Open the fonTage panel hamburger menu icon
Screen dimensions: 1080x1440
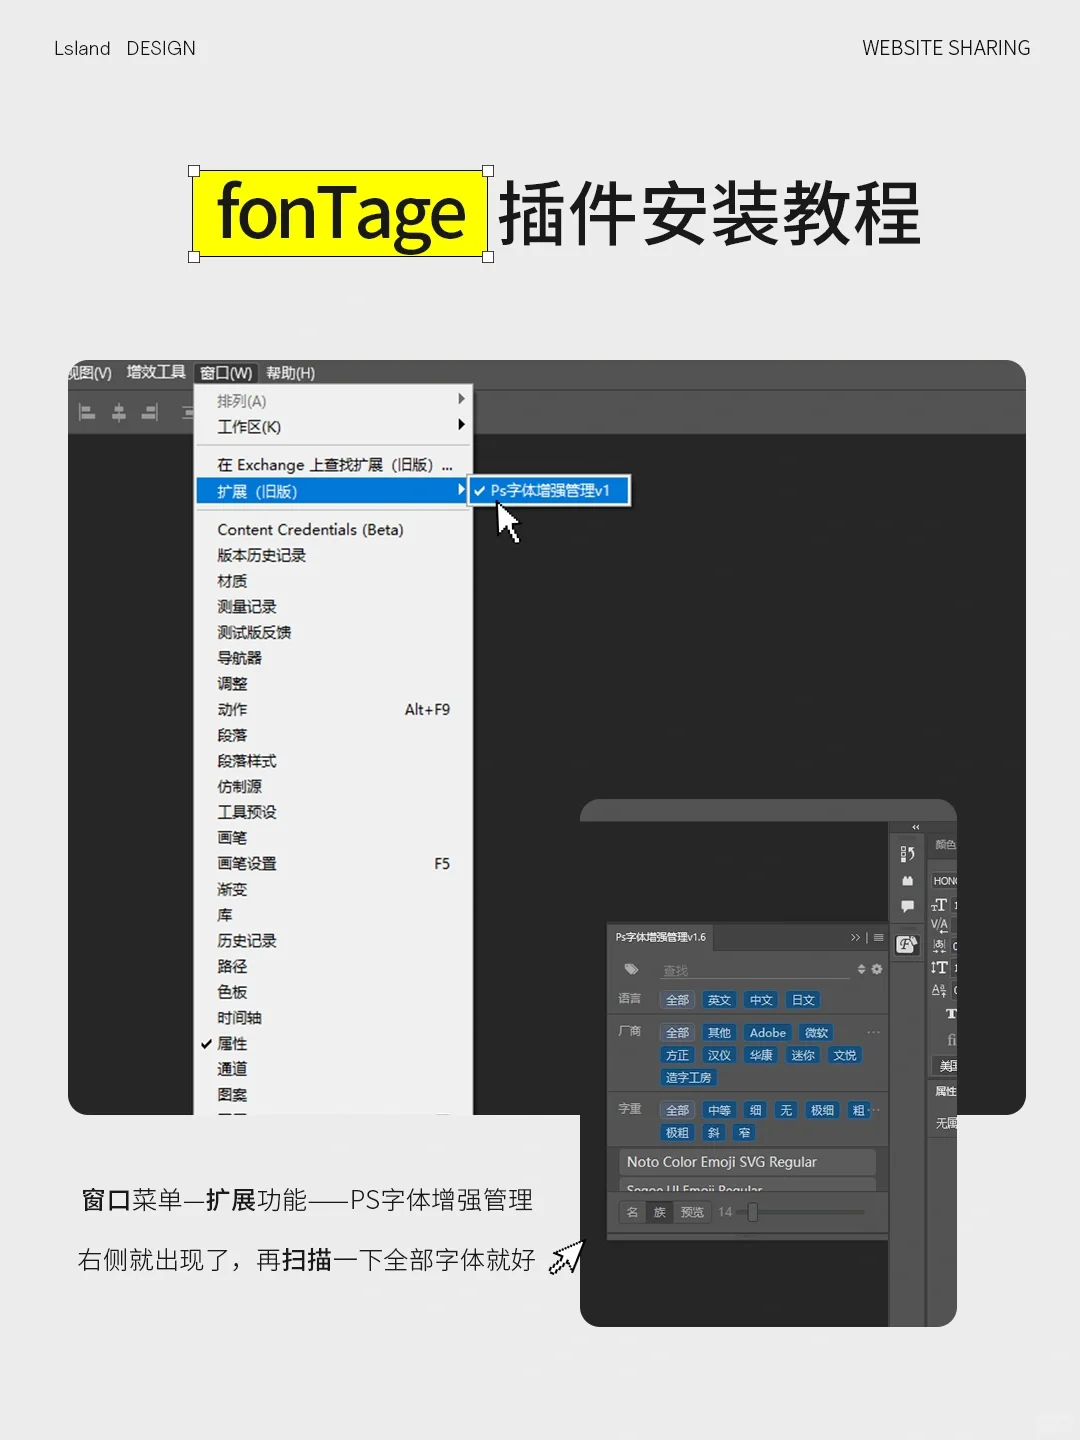tap(880, 938)
